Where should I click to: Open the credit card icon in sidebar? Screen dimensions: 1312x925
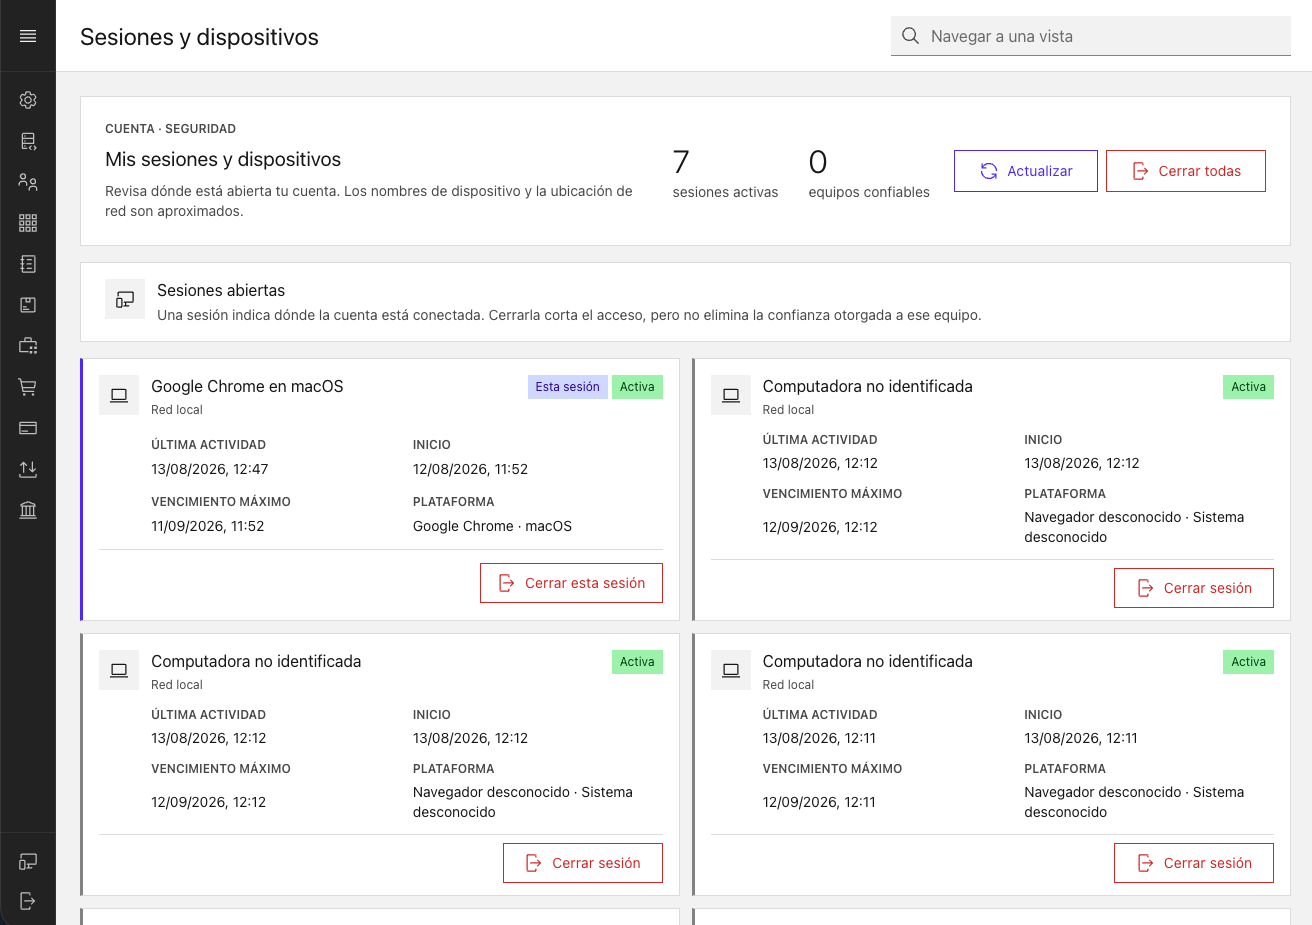(28, 428)
